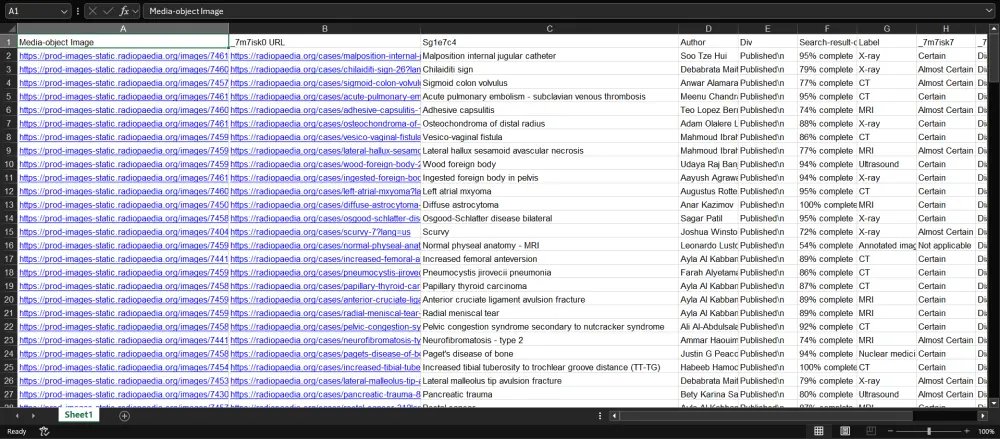1000x439 pixels.
Task: Click the zoom slider handle
Action: tap(929, 431)
